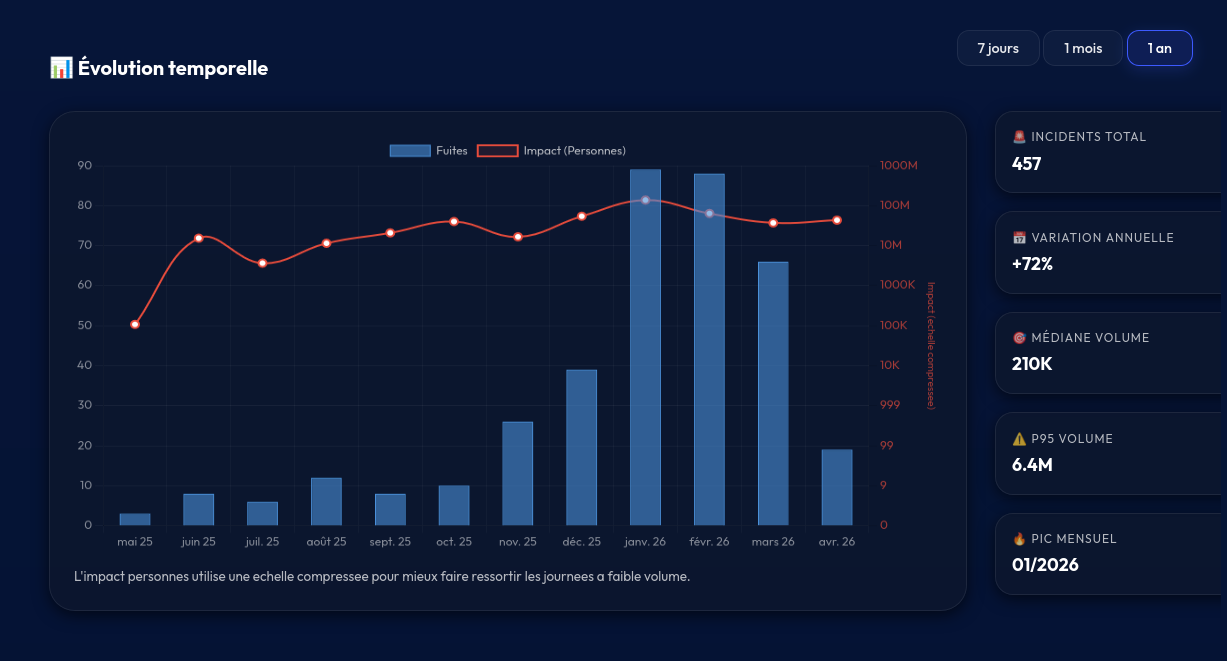The width and height of the screenshot is (1227, 661).
Task: Open the Pic Mensuel 01/2026 card
Action: (1110, 554)
